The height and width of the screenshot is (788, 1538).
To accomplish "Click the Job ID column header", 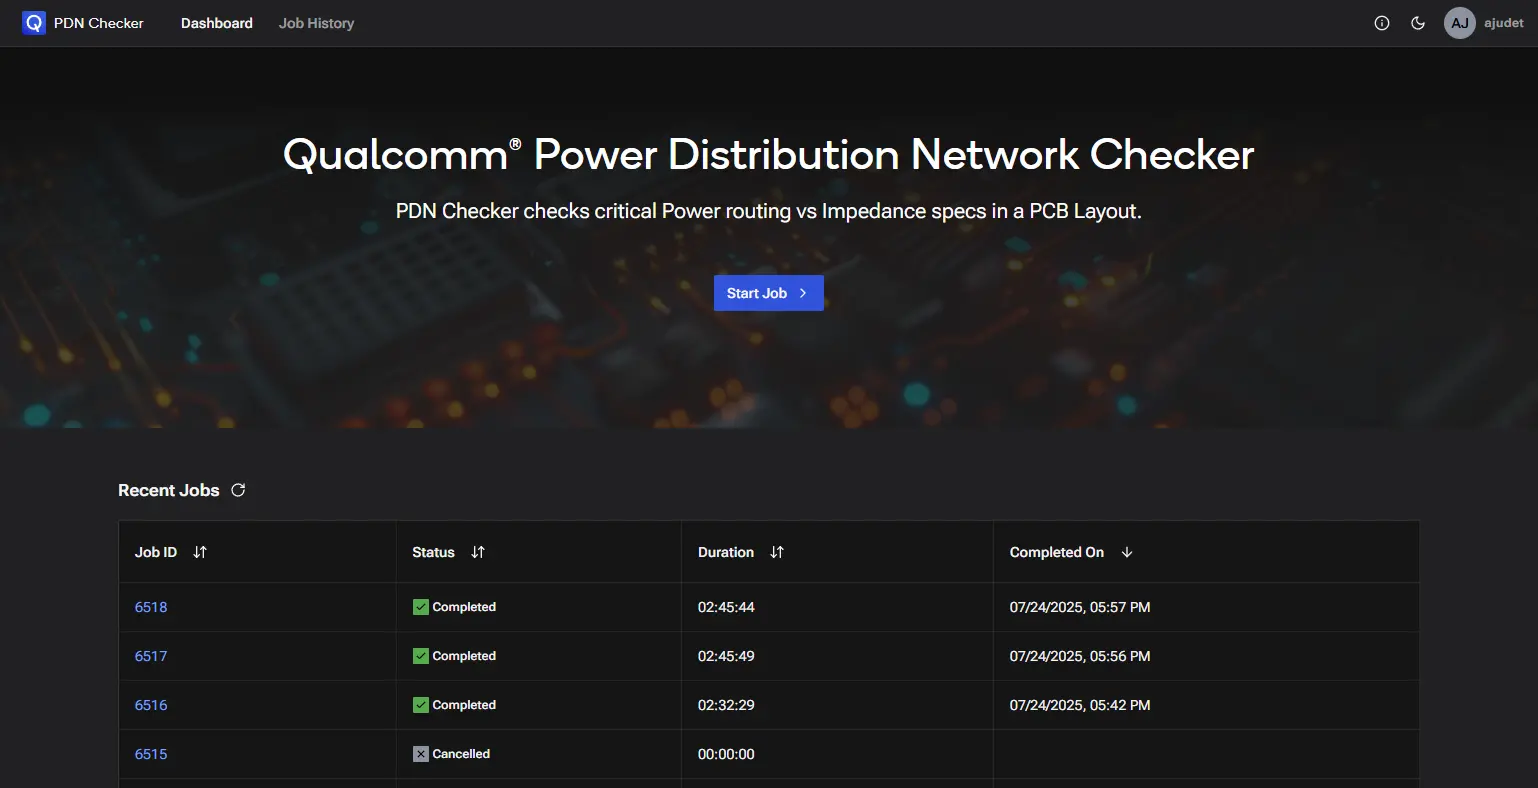I will (156, 552).
